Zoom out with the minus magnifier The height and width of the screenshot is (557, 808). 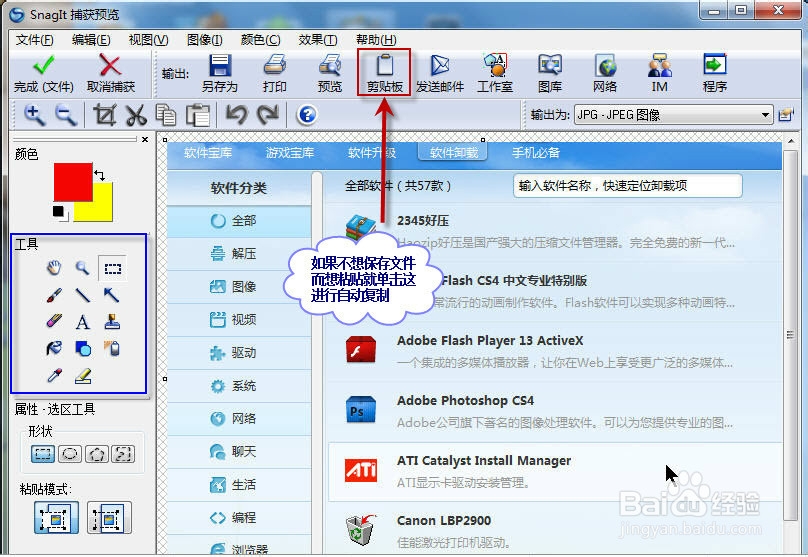point(66,115)
